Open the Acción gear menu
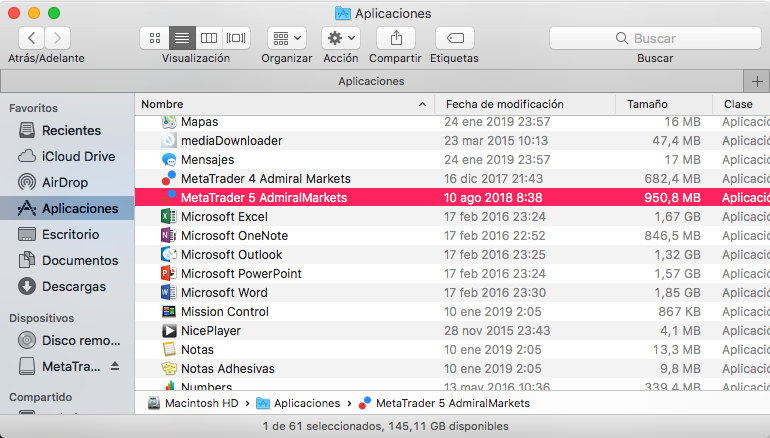This screenshot has width=770, height=438. (x=341, y=38)
